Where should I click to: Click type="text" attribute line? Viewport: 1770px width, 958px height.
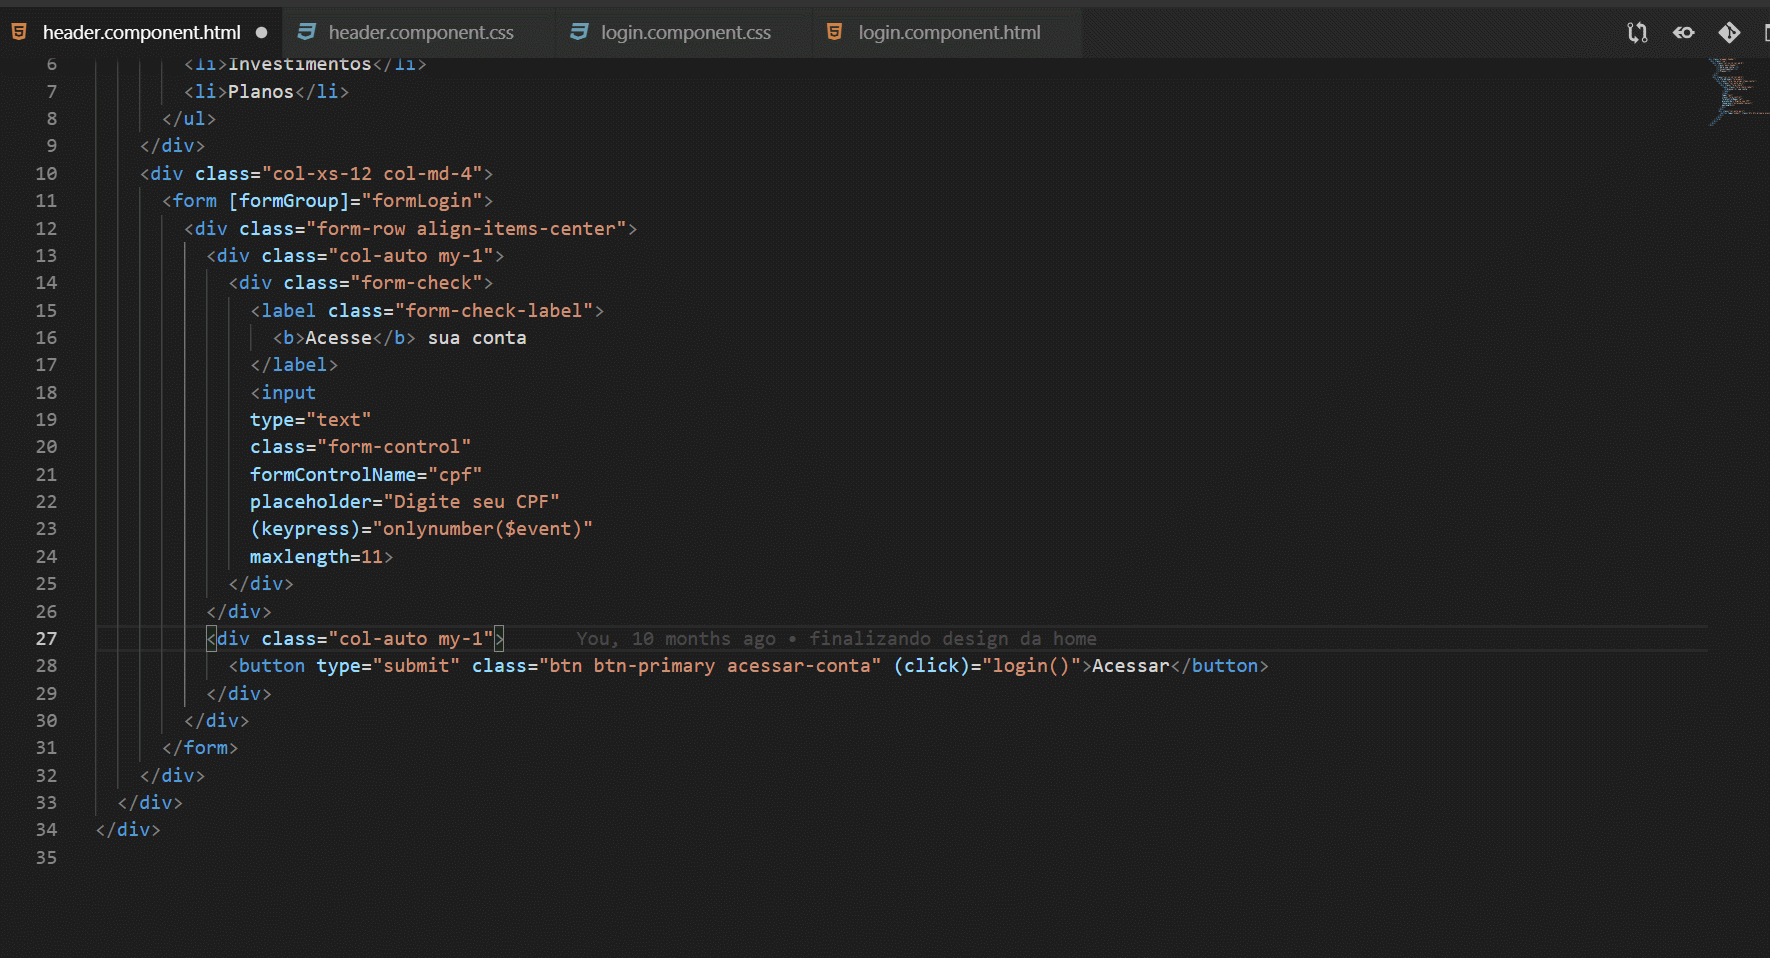tap(311, 419)
